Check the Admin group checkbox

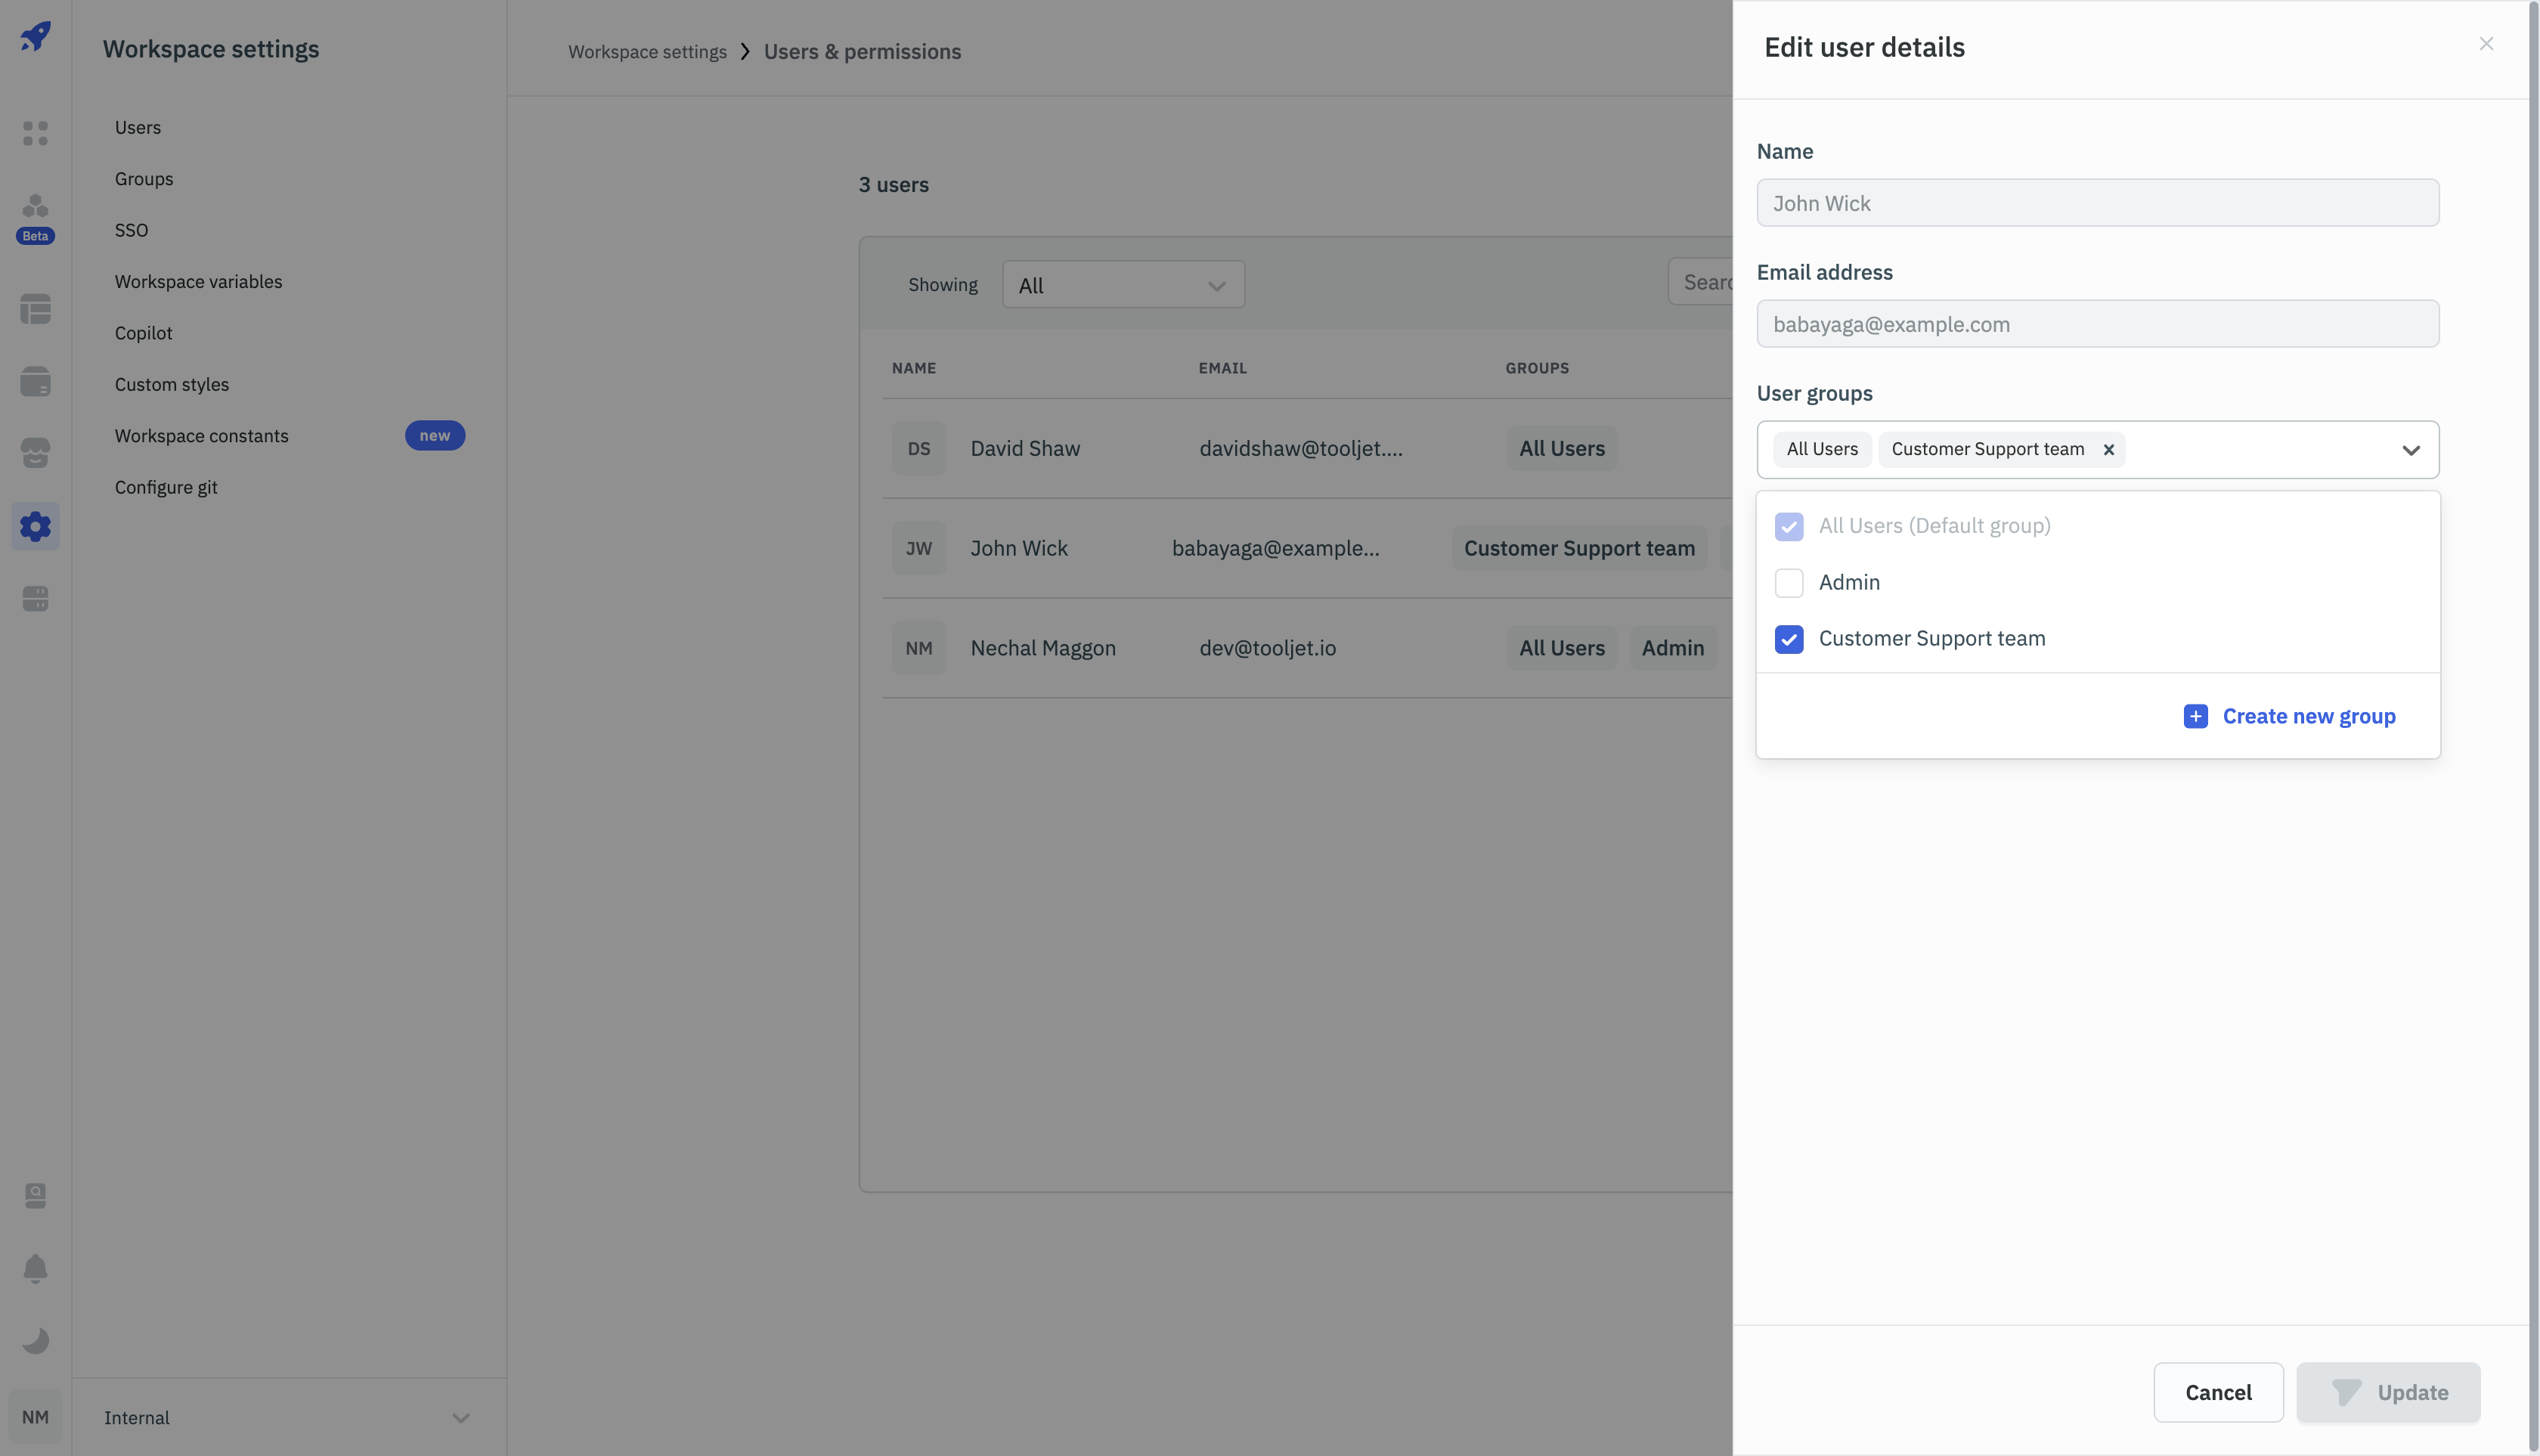(1788, 583)
